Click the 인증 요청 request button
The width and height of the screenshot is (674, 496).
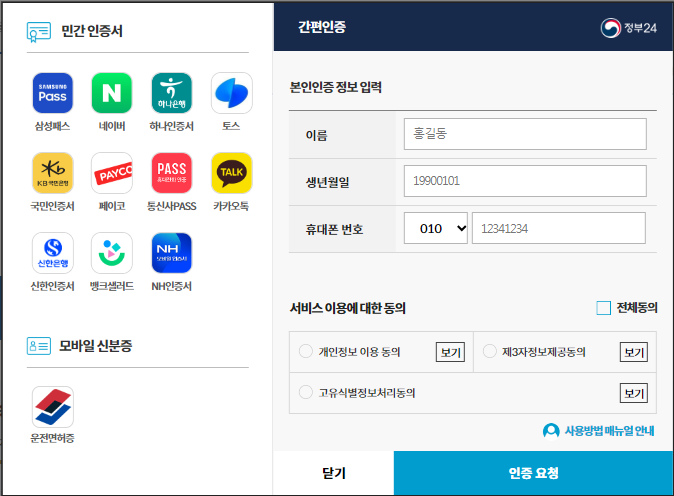tap(533, 473)
